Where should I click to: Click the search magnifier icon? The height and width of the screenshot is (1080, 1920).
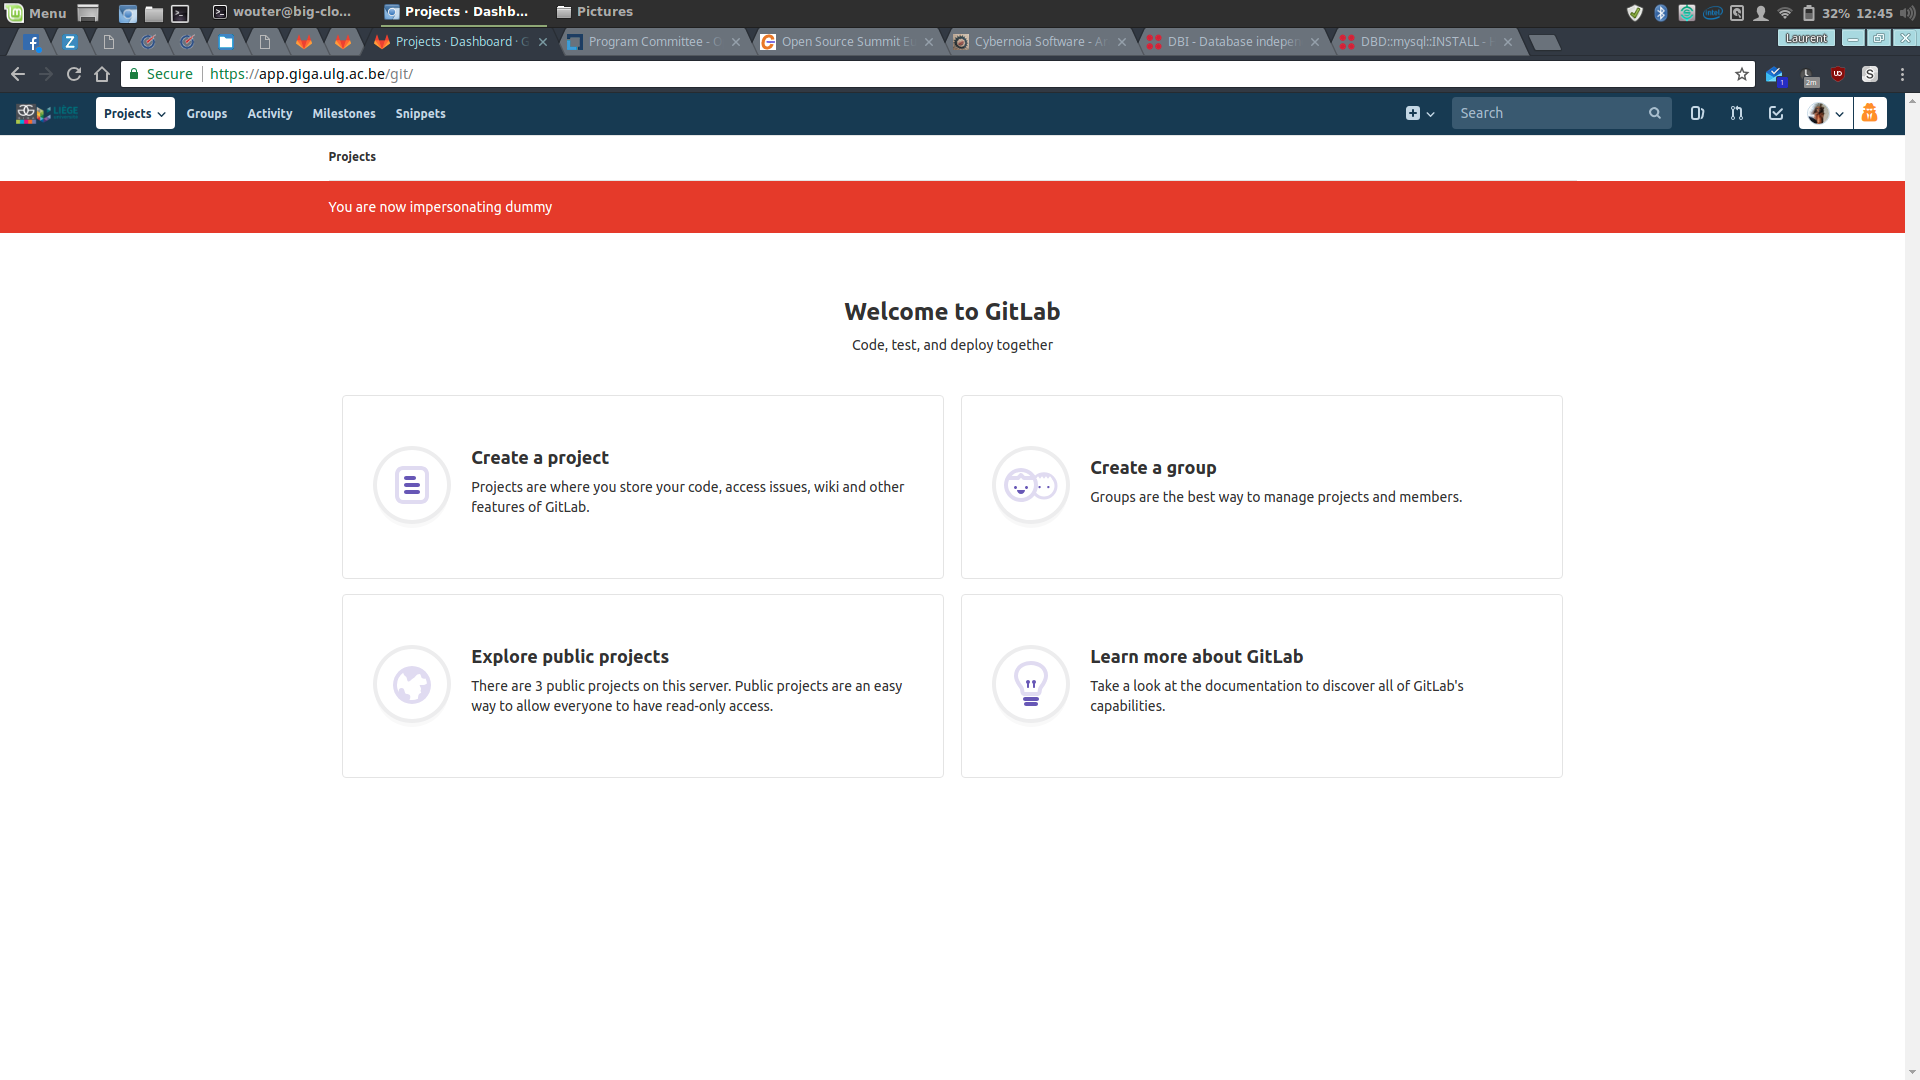pos(1655,113)
